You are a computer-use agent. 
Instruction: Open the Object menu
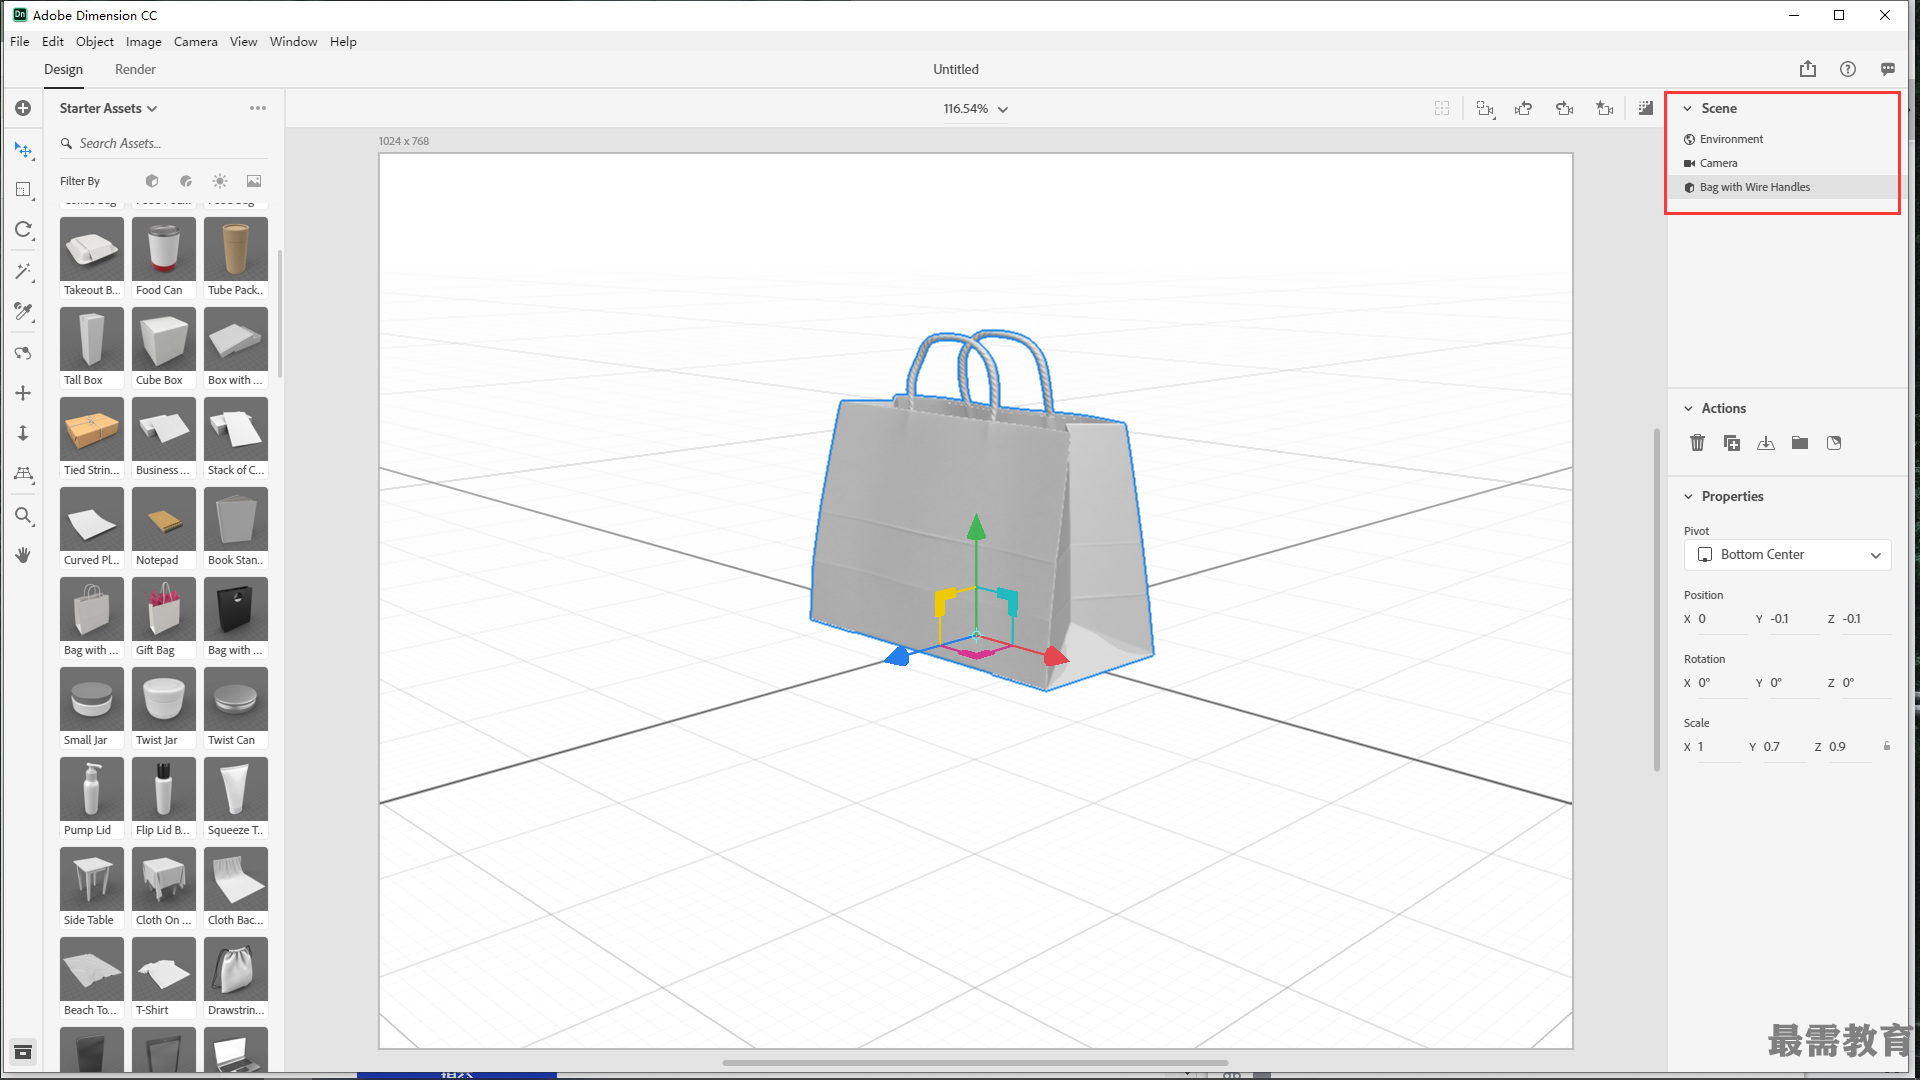click(95, 41)
